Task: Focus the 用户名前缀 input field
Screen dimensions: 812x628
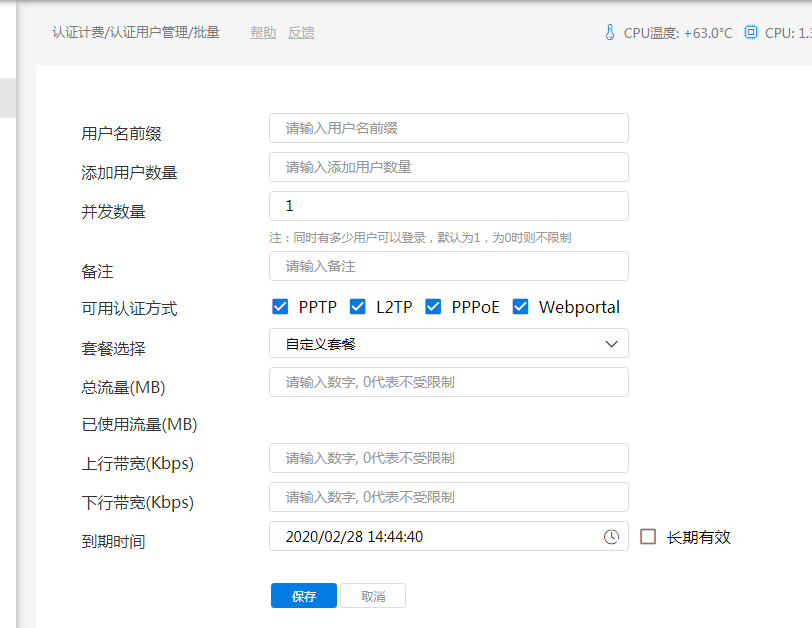Action: (x=448, y=128)
